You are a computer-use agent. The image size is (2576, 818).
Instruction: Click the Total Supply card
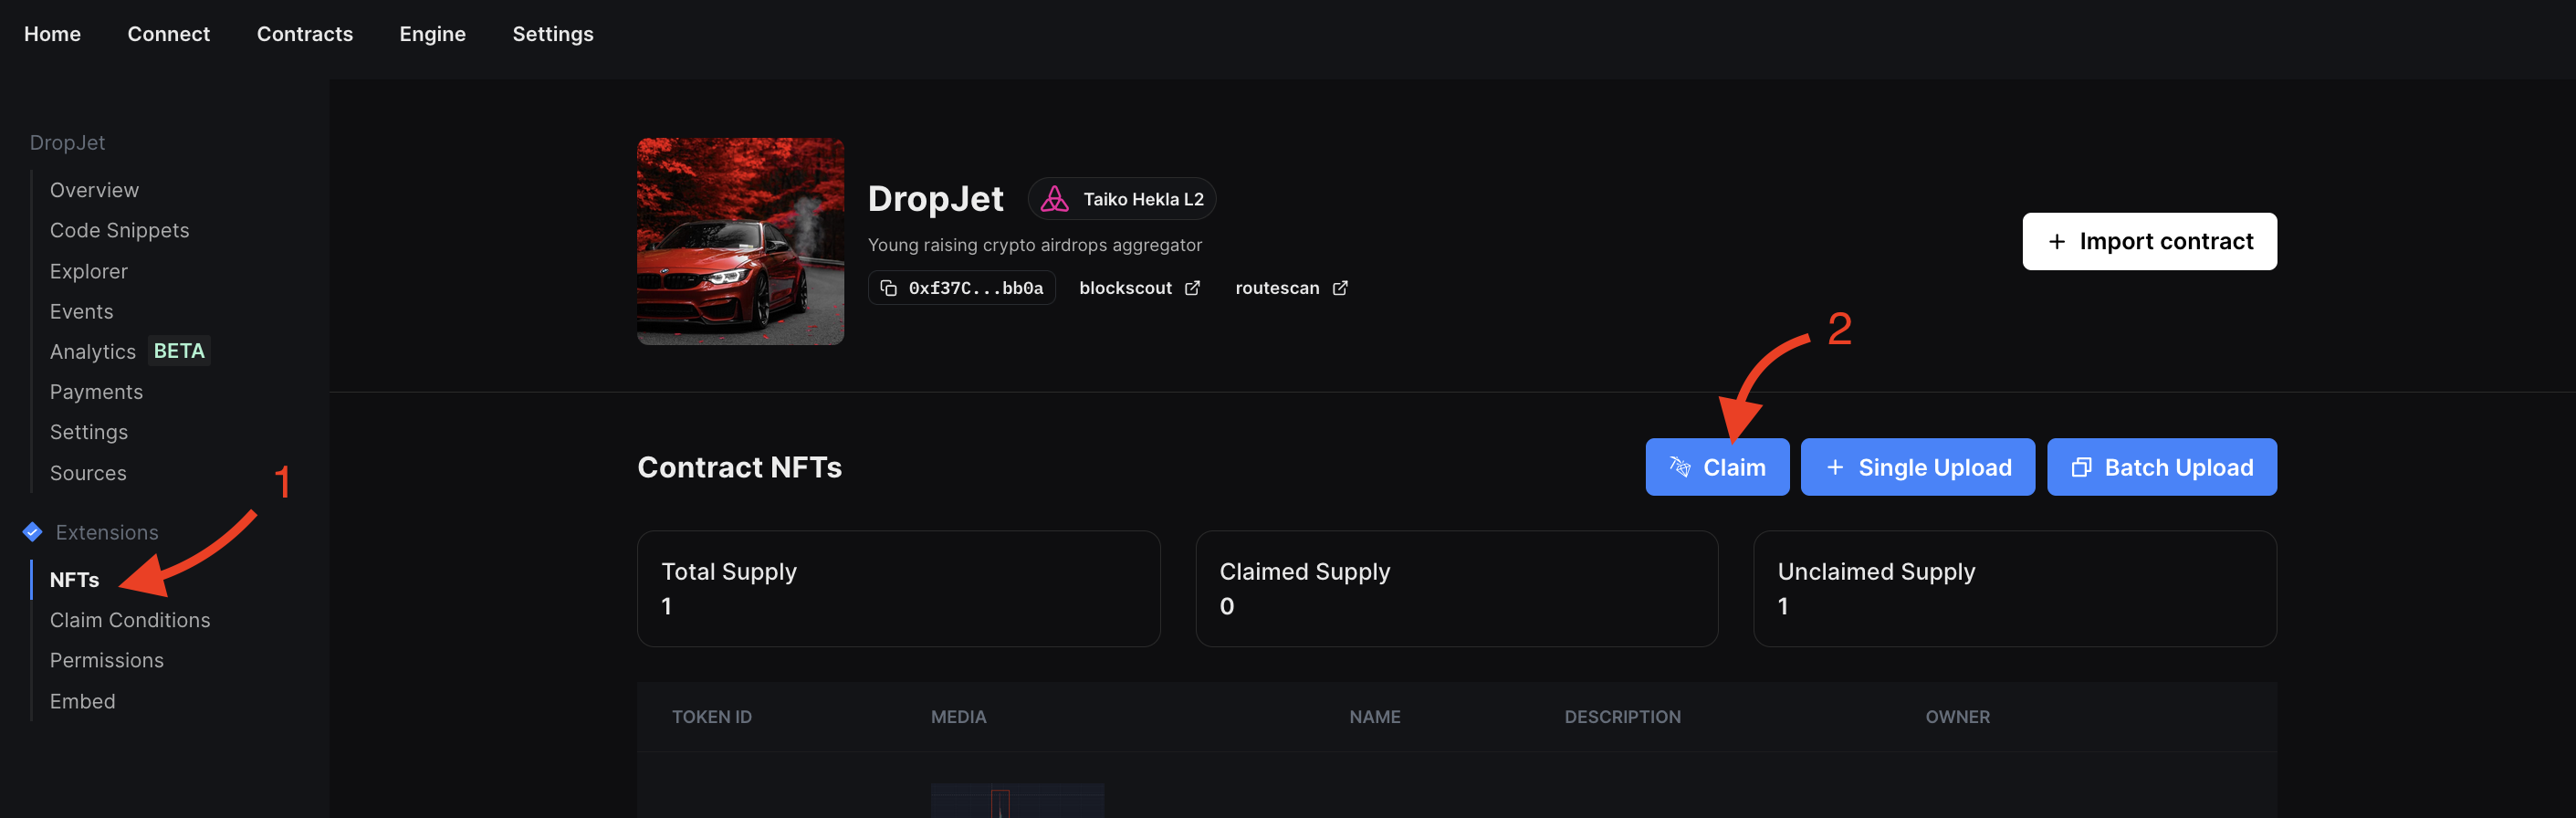click(x=898, y=588)
